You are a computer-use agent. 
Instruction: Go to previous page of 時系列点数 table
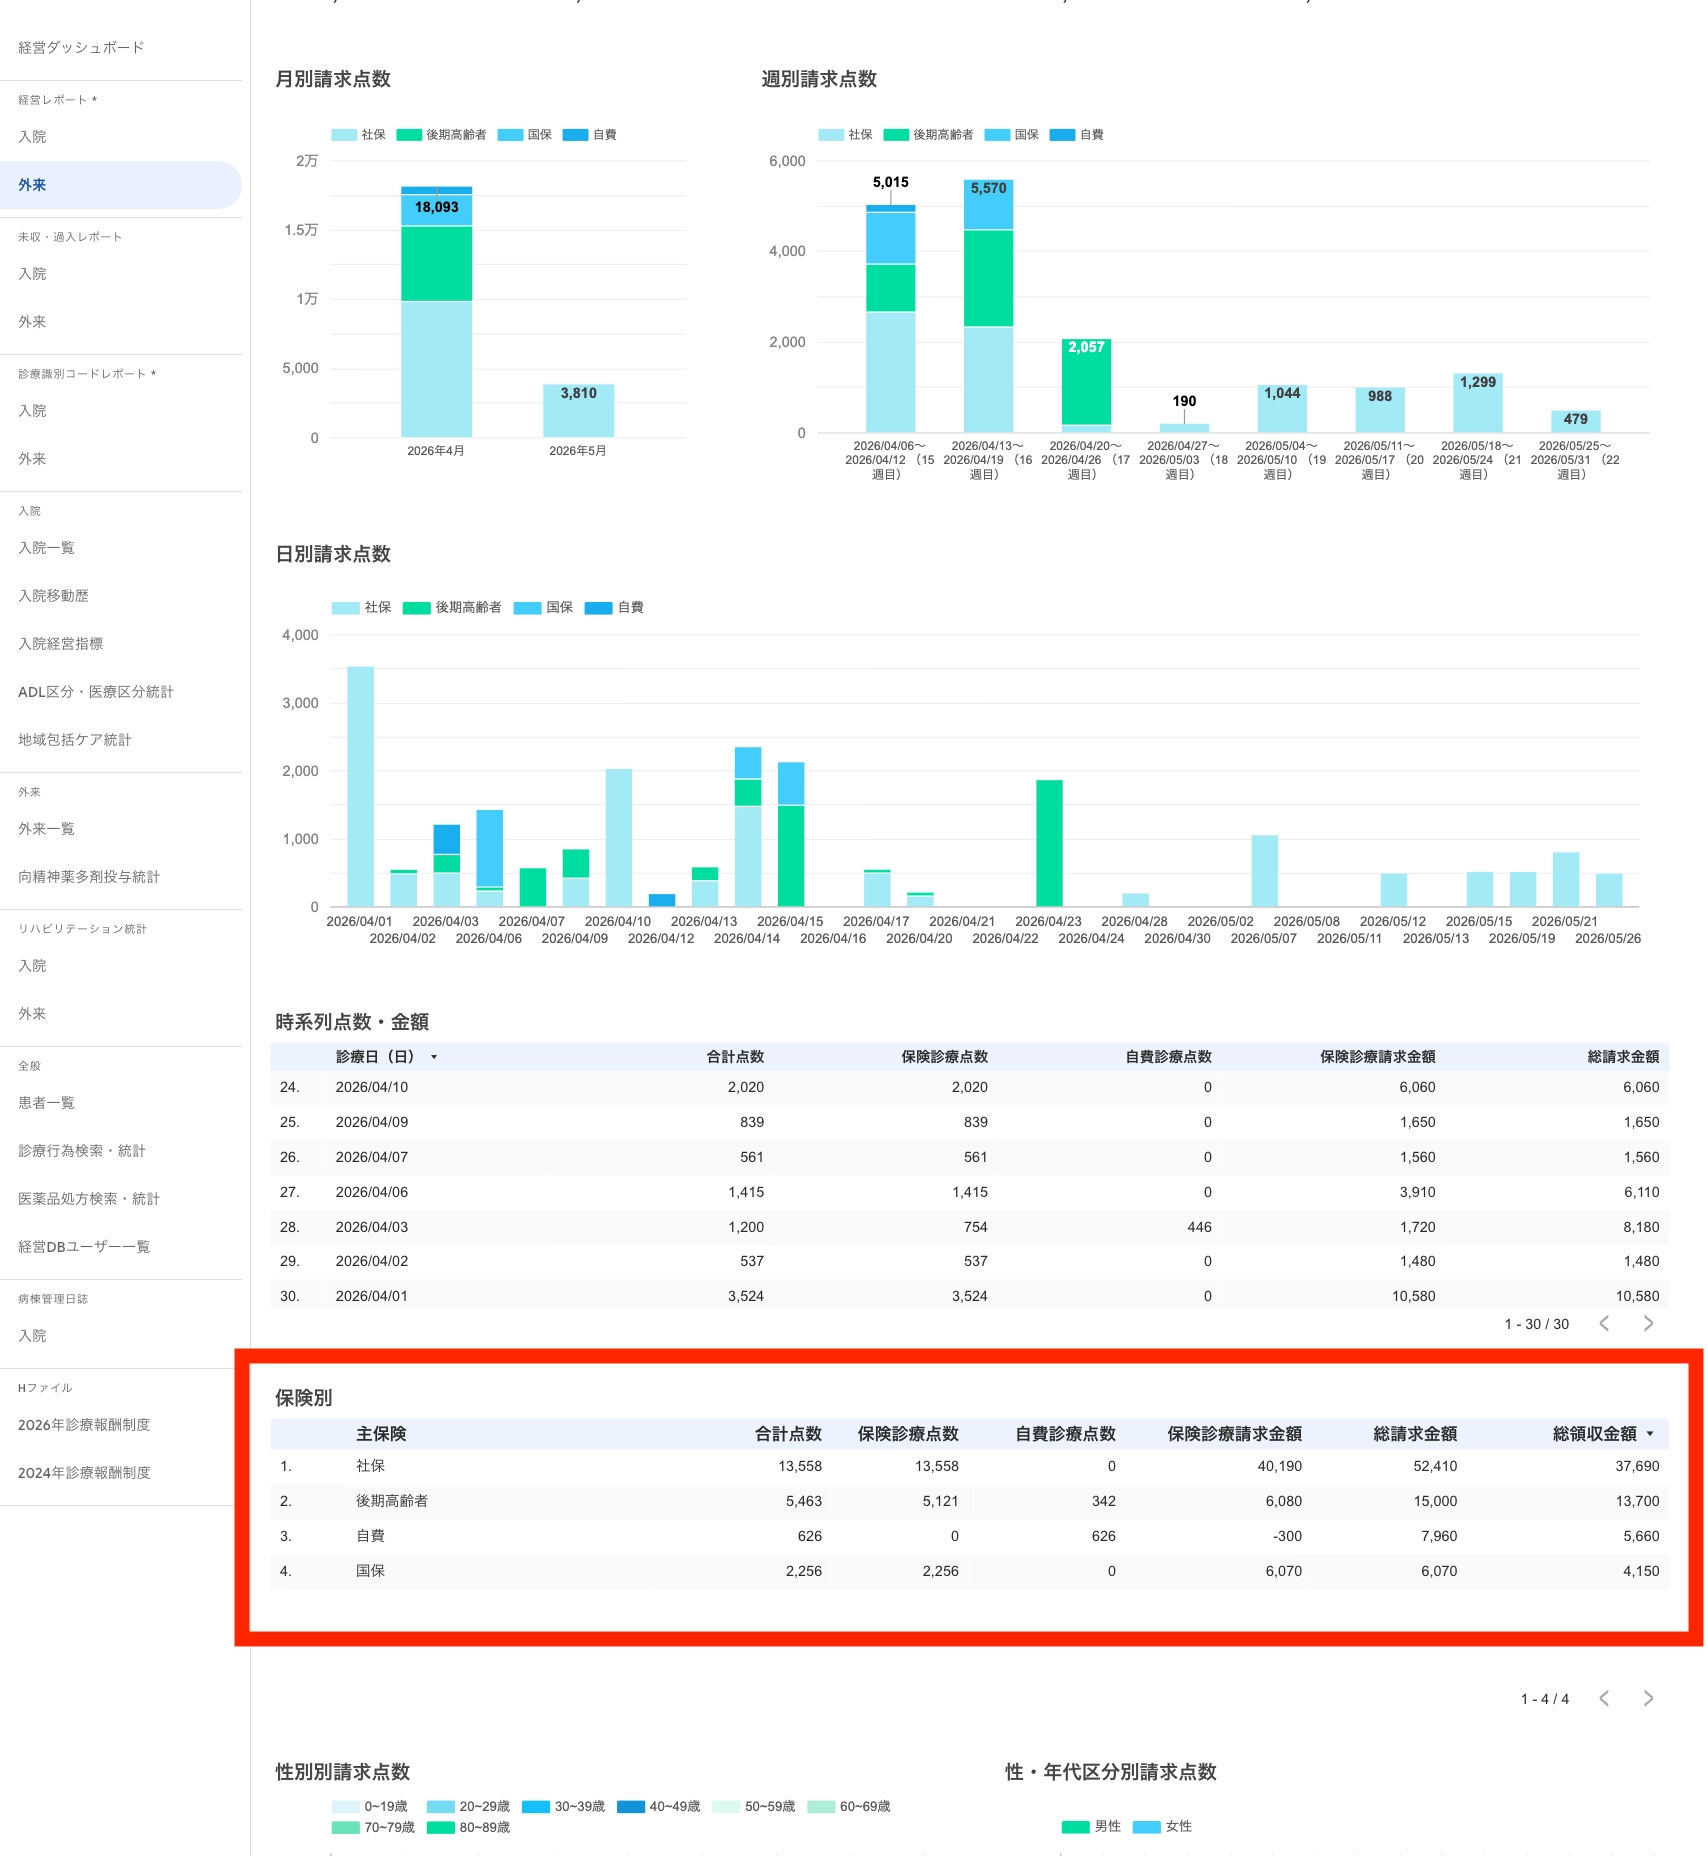[1604, 1323]
